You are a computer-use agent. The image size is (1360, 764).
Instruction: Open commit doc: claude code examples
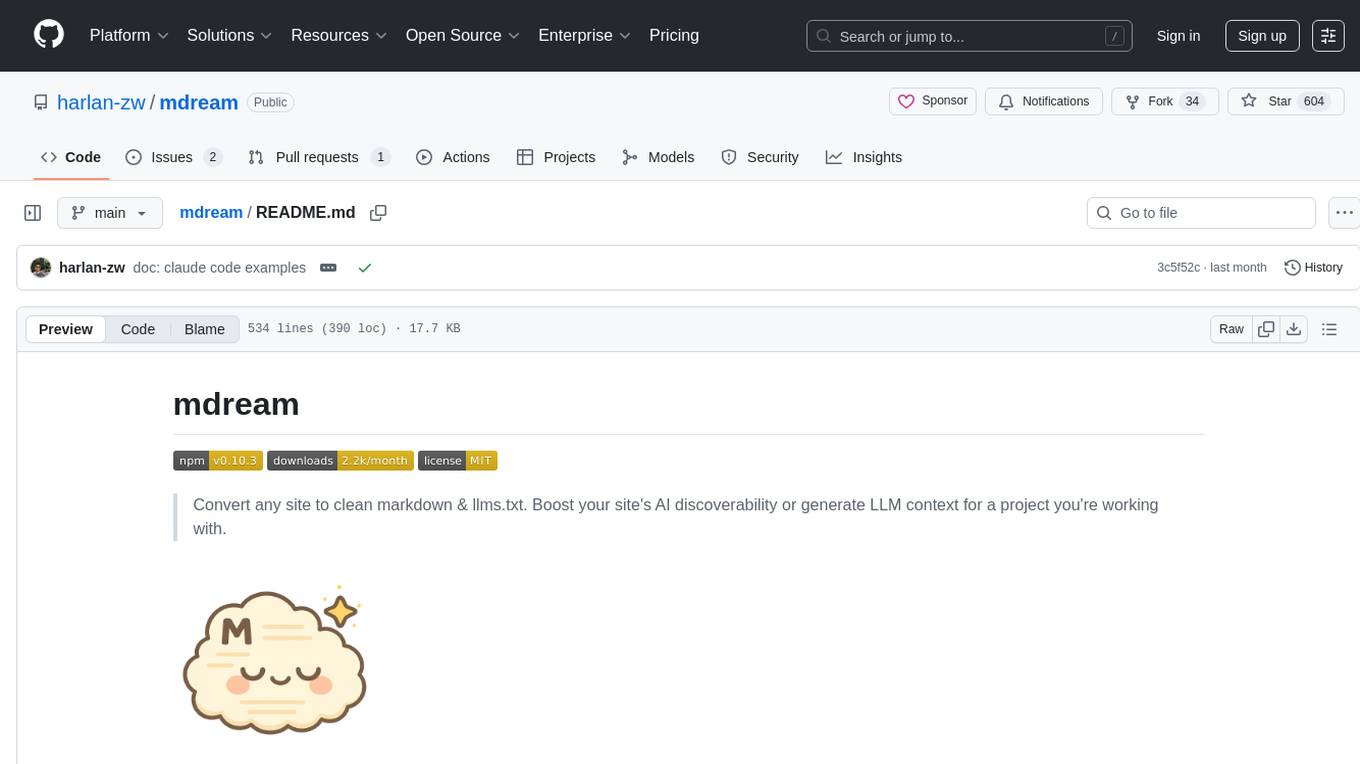219,268
